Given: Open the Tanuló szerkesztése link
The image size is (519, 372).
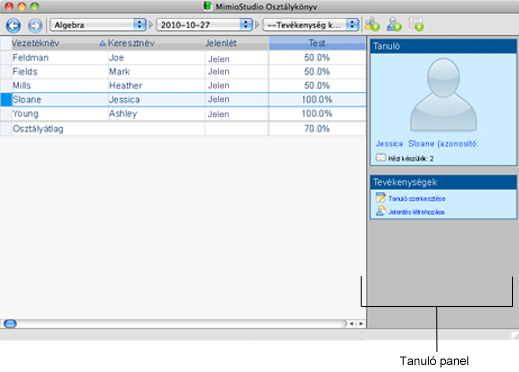Looking at the screenshot, I should (x=417, y=199).
